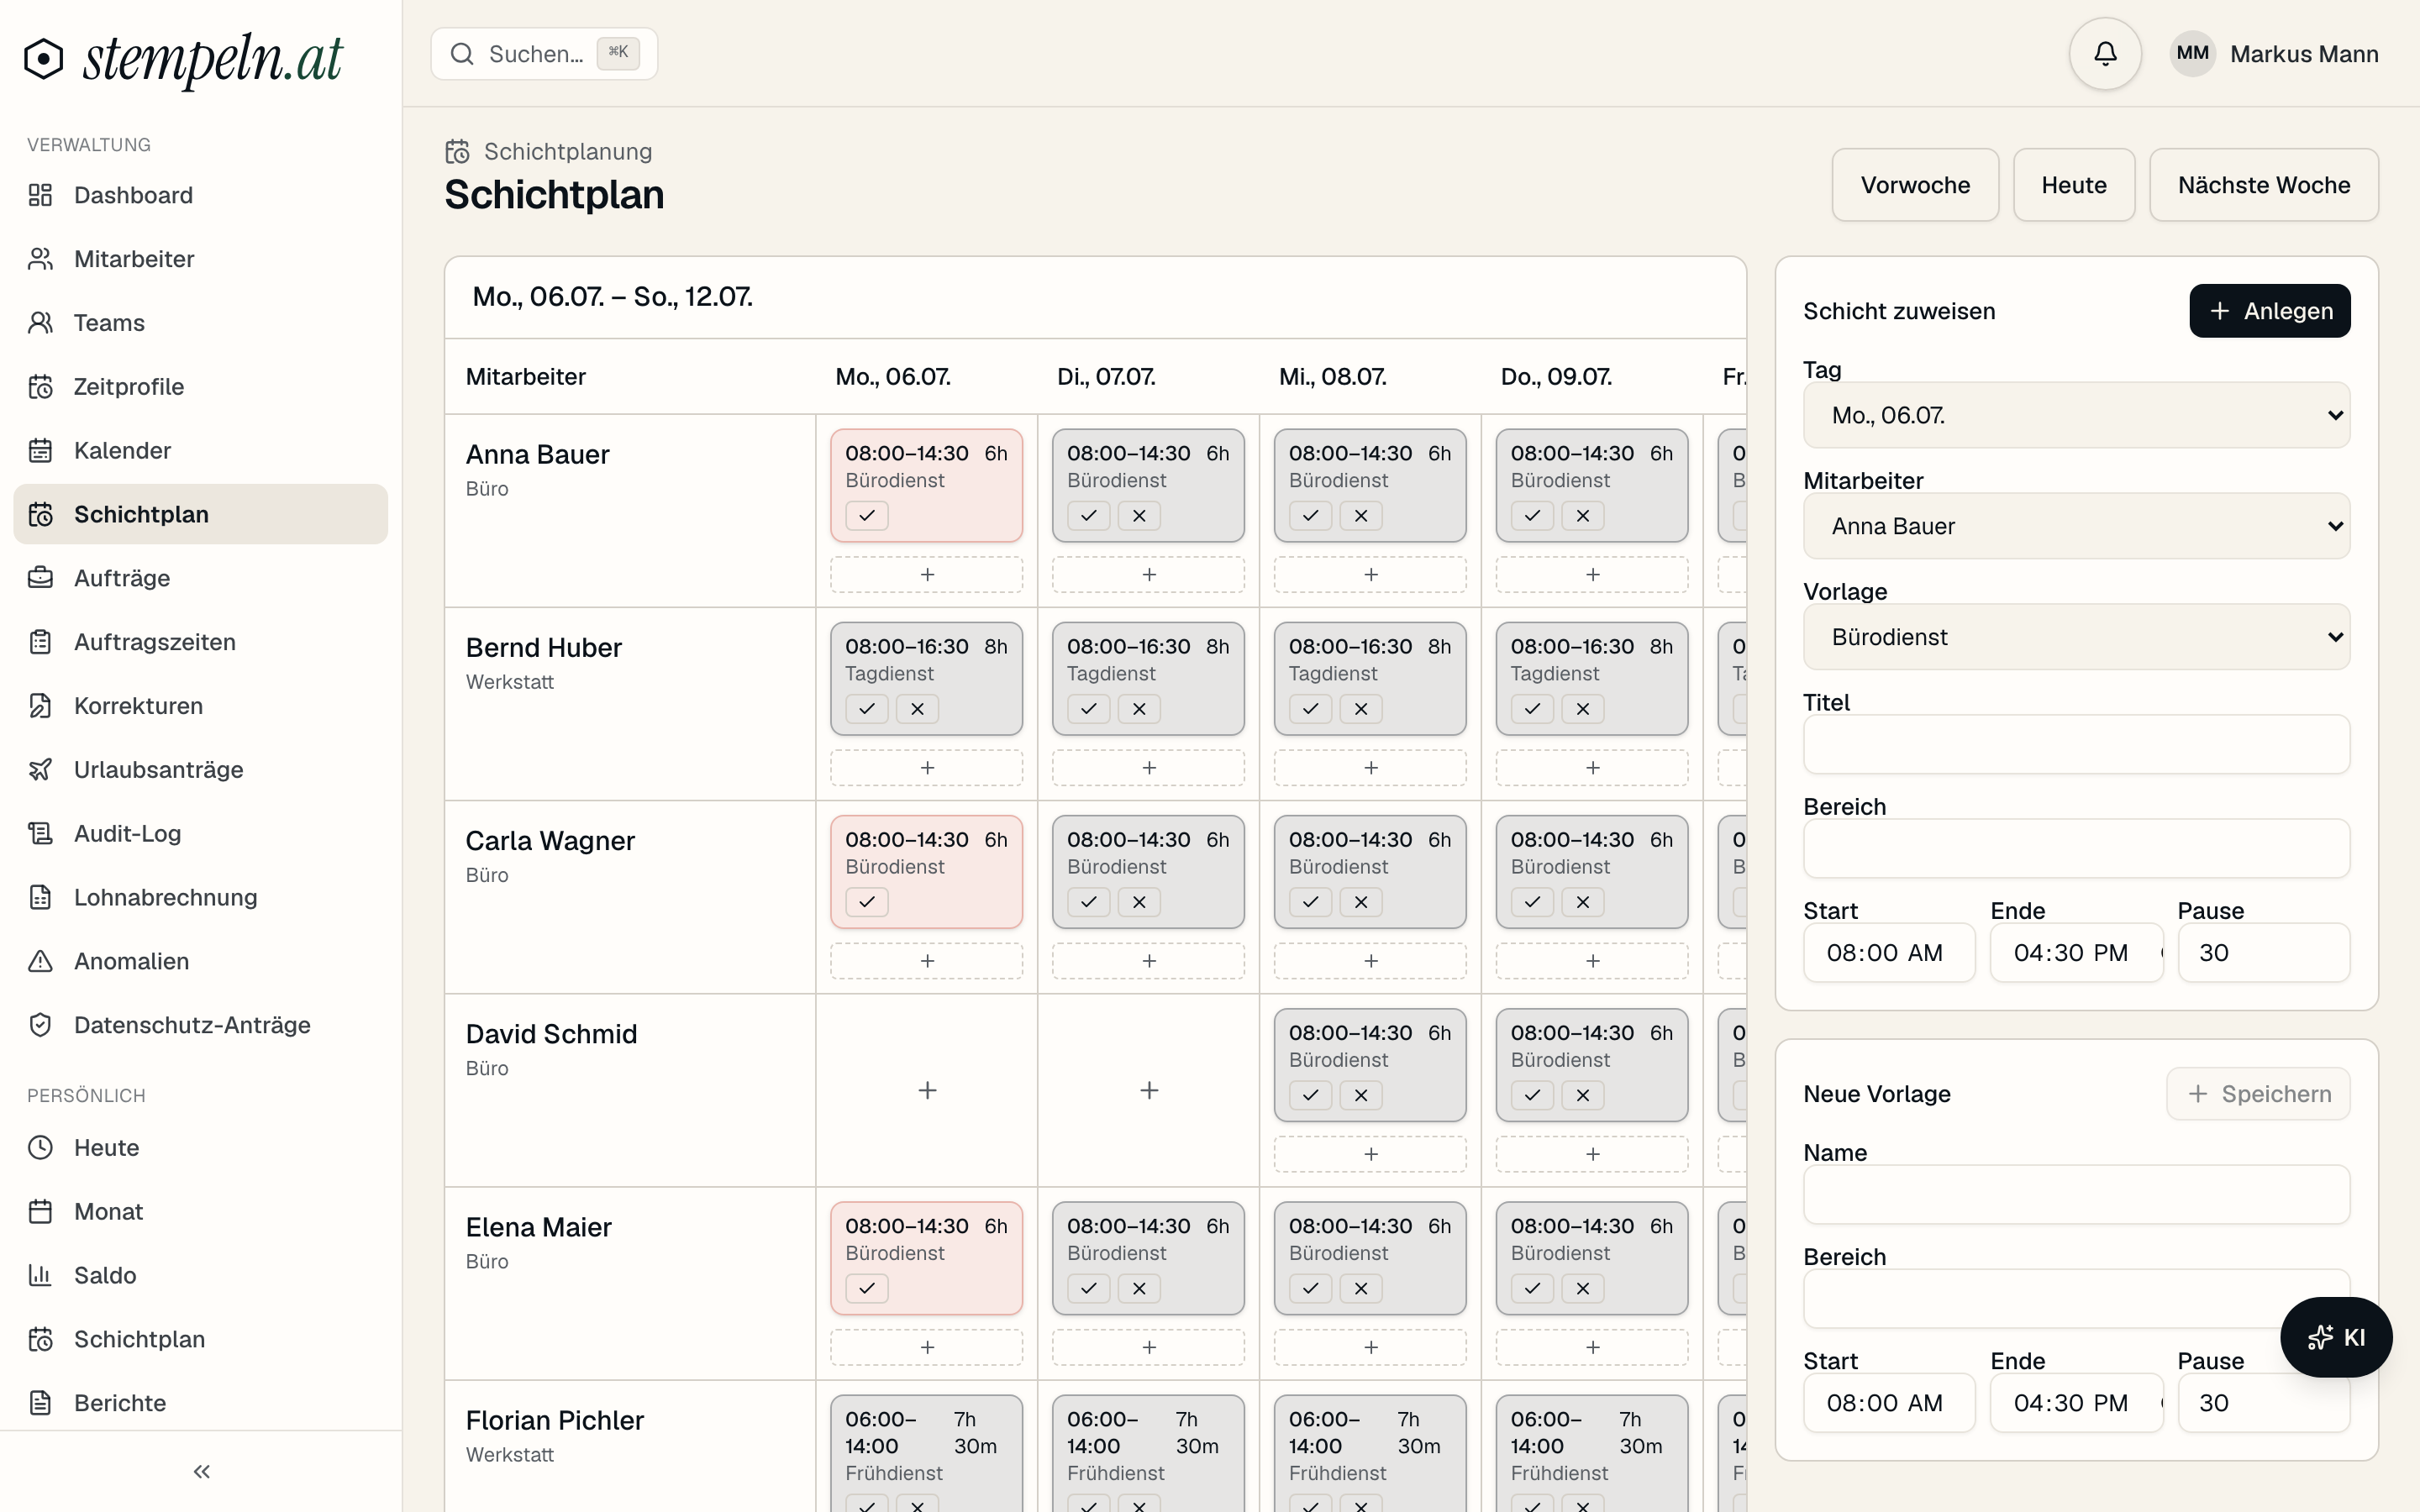Reject Elena Maier's Thursday shift with X
The height and width of the screenshot is (1512, 2420).
coord(1583,1289)
